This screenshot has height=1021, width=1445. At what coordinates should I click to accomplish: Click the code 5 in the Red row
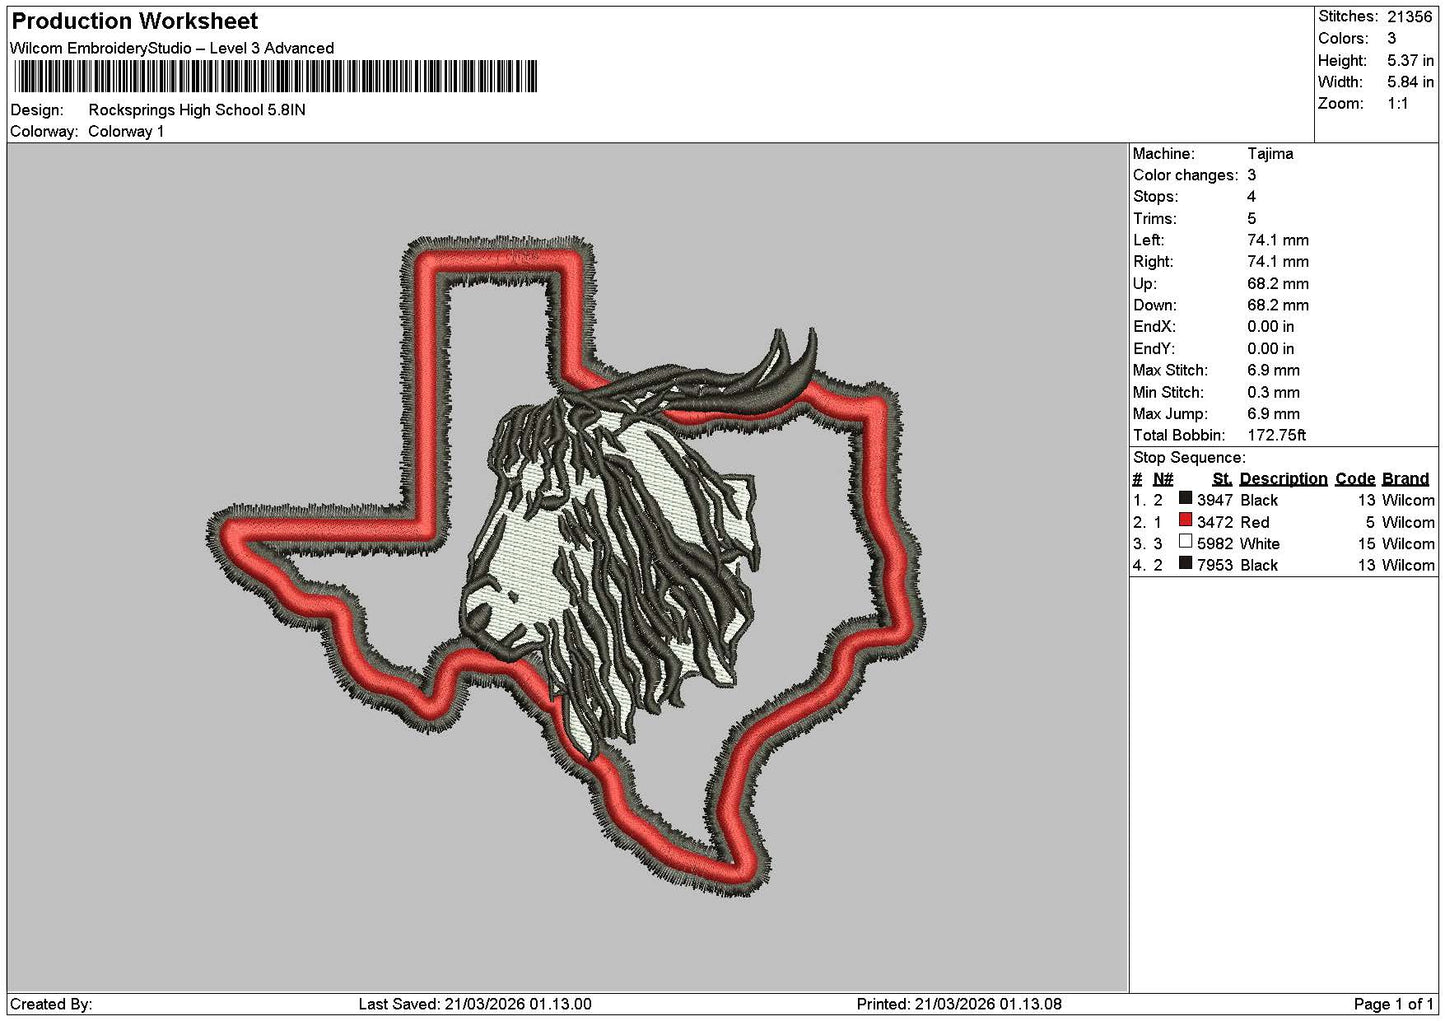tap(1371, 522)
